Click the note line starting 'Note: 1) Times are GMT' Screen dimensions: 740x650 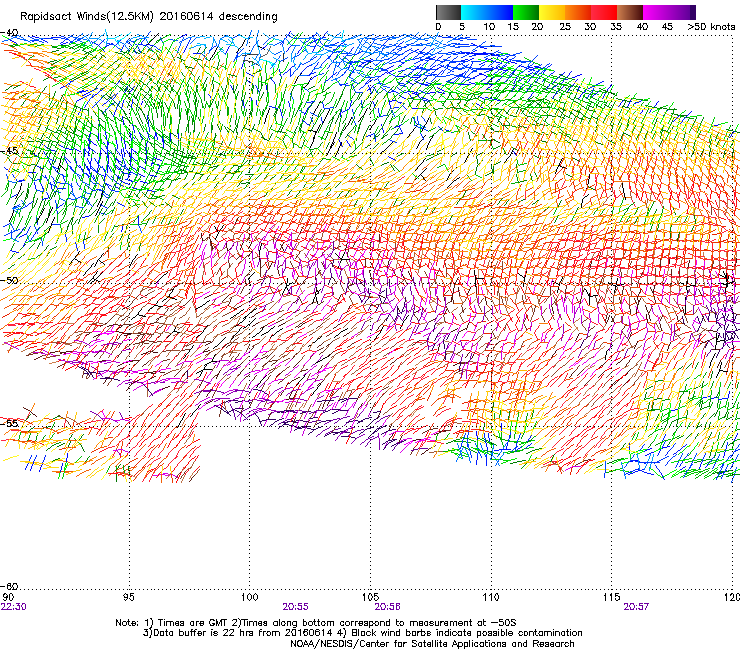(316, 623)
